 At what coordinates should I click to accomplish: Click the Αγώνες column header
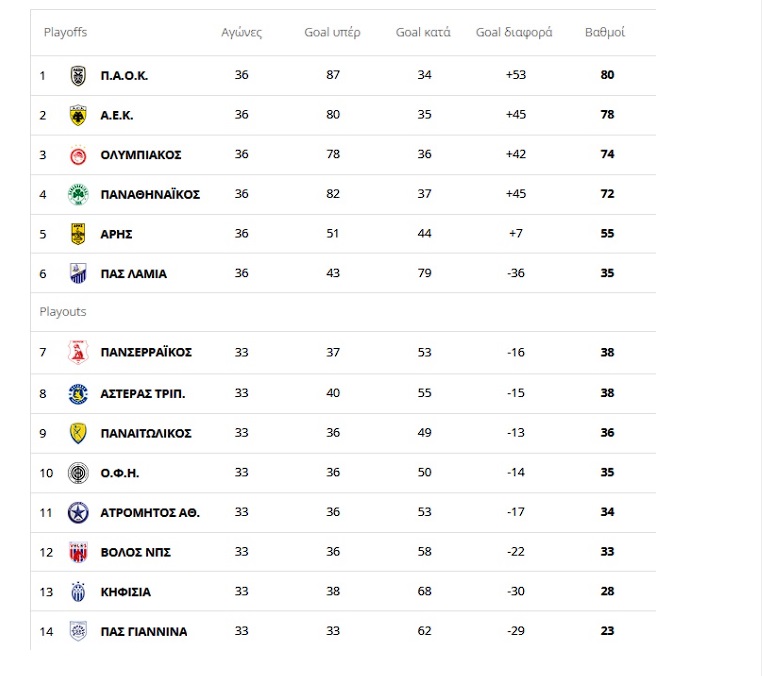[x=242, y=33]
